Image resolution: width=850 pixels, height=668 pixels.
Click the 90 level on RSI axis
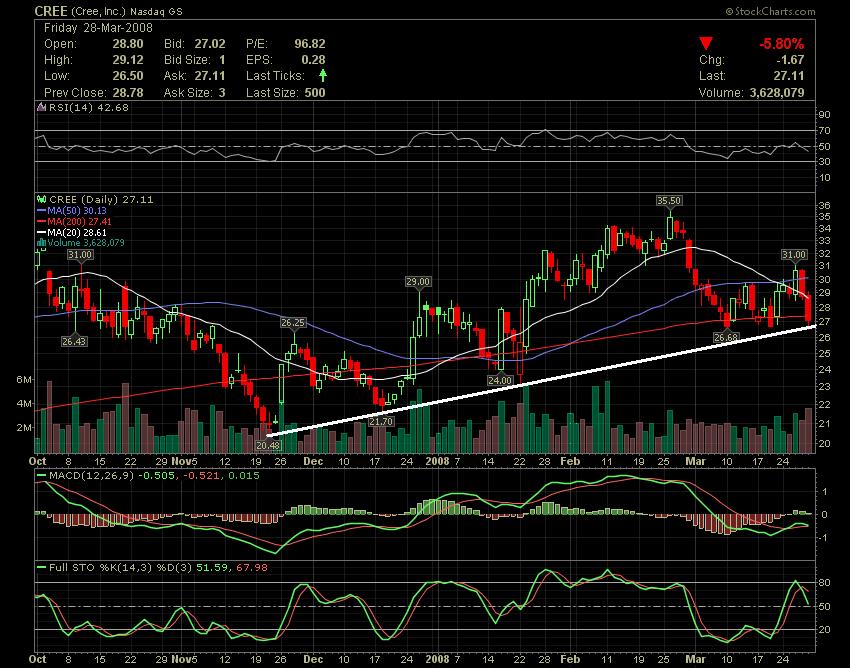click(x=825, y=114)
